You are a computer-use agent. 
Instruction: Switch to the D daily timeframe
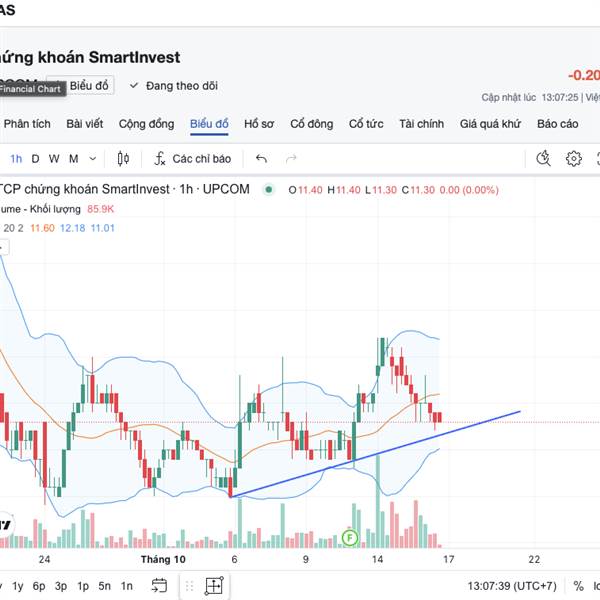[35, 158]
